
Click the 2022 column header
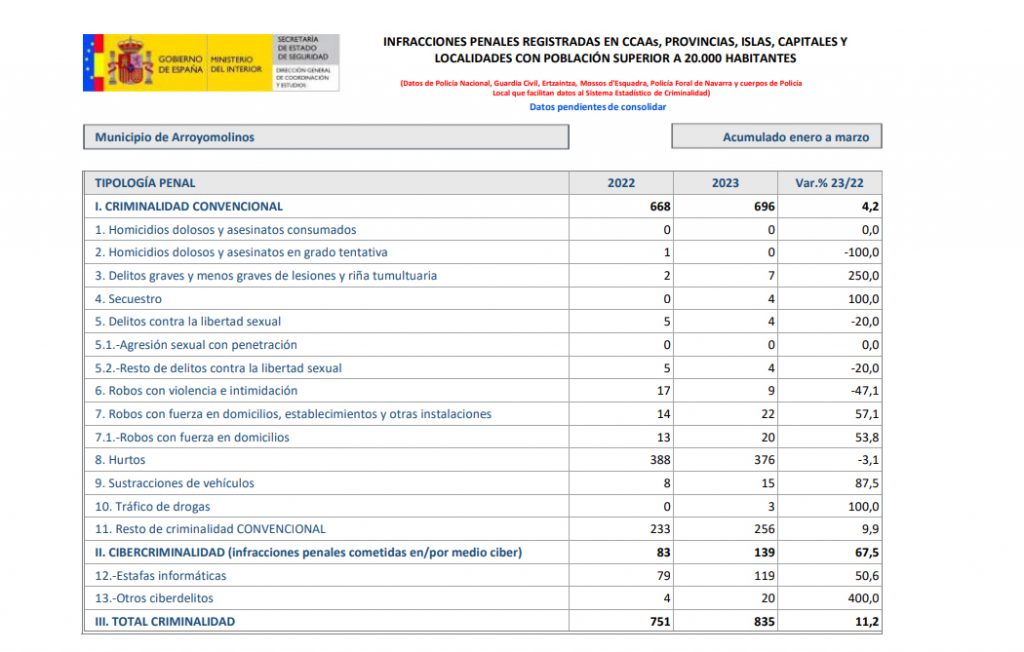click(x=620, y=183)
